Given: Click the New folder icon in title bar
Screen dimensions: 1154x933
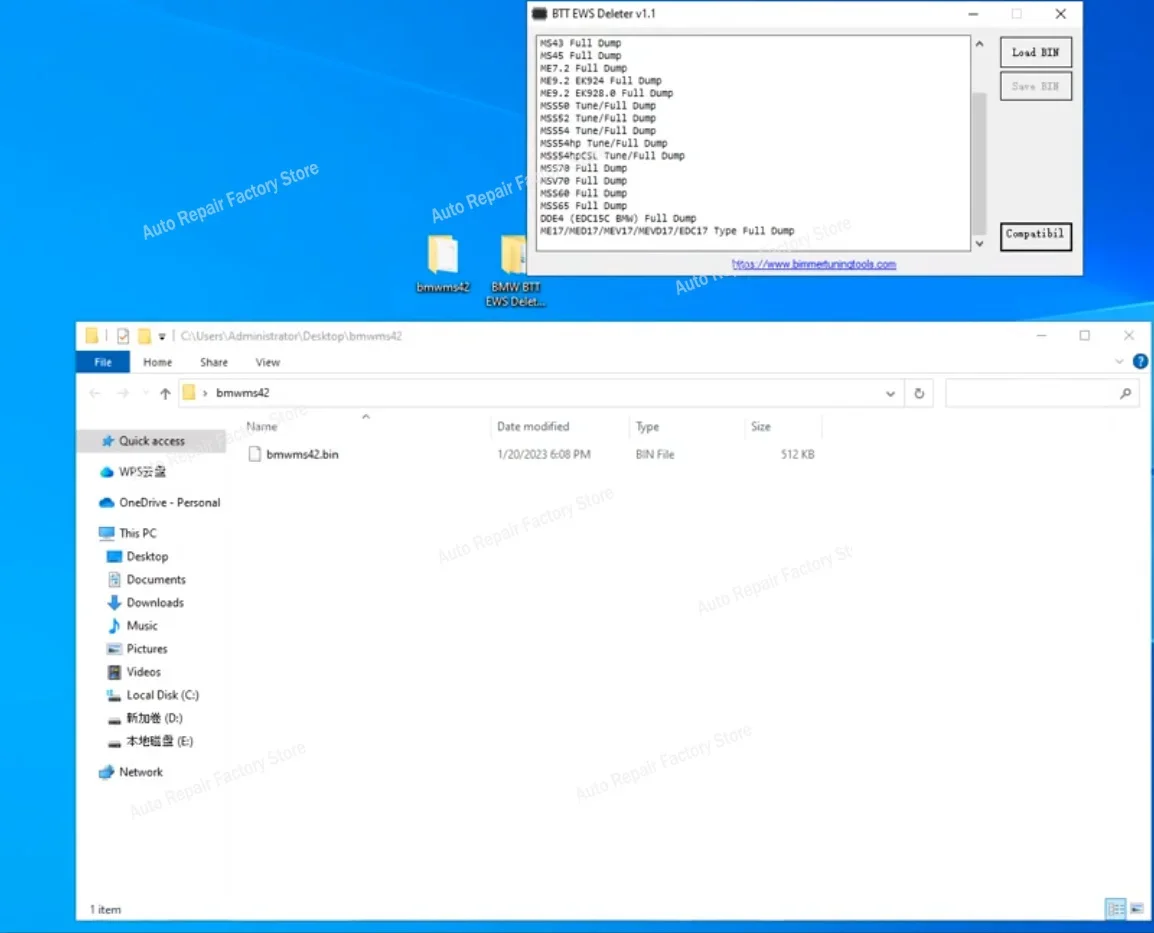Looking at the screenshot, I should 144,336.
